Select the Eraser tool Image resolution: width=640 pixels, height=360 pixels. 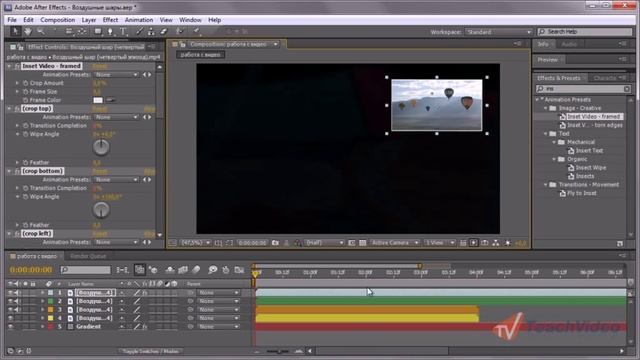163,31
